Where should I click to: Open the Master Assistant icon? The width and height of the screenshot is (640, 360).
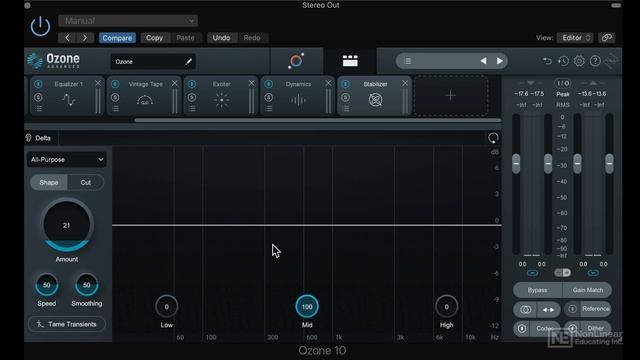(296, 61)
